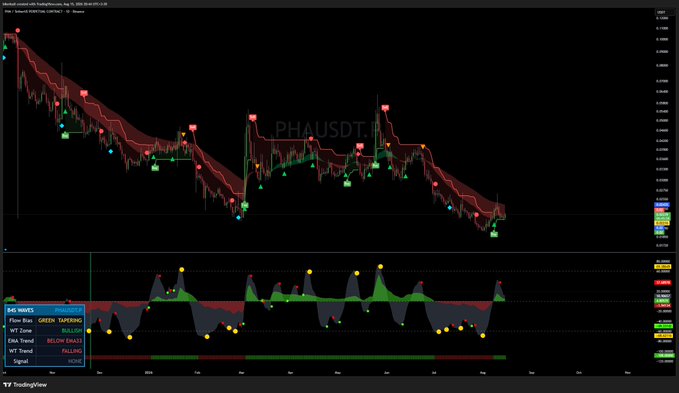This screenshot has width=679, height=393.
Task: Click the yellow oscillator tag above 60
Action: pyautogui.click(x=663, y=267)
